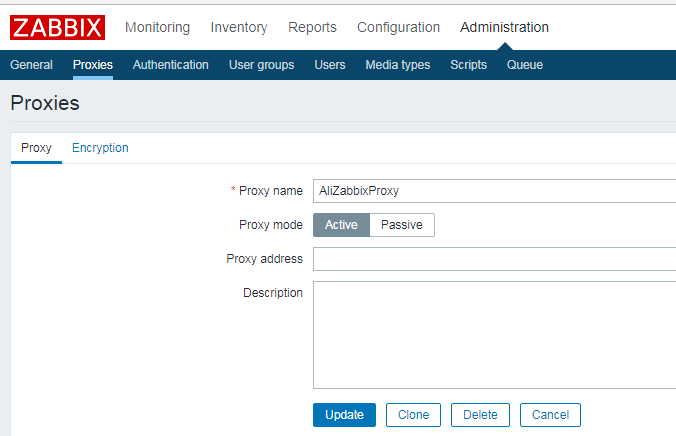Open Authentication settings
This screenshot has width=676, height=436.
171,65
